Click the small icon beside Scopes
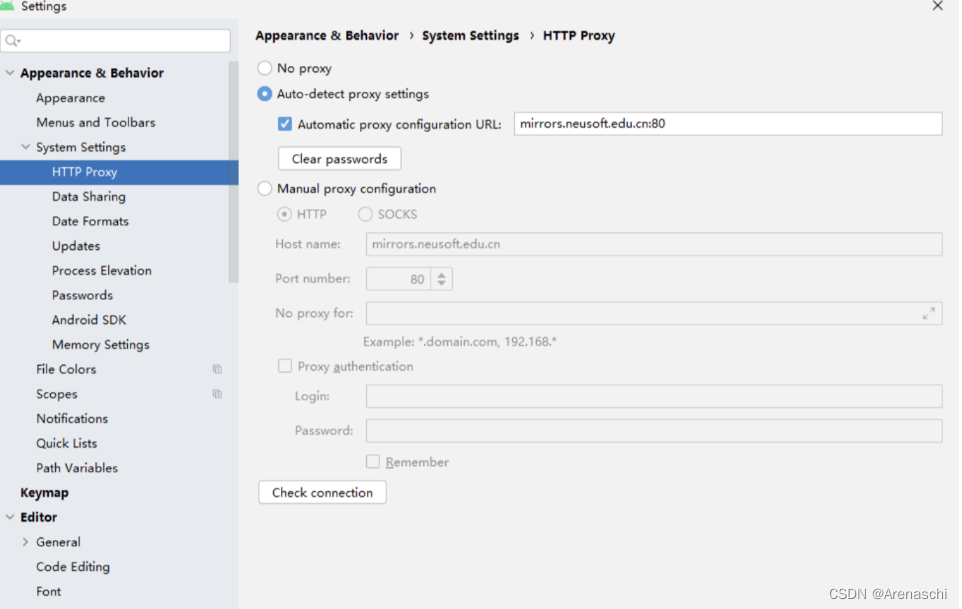Image resolution: width=962 pixels, height=609 pixels. [217, 394]
